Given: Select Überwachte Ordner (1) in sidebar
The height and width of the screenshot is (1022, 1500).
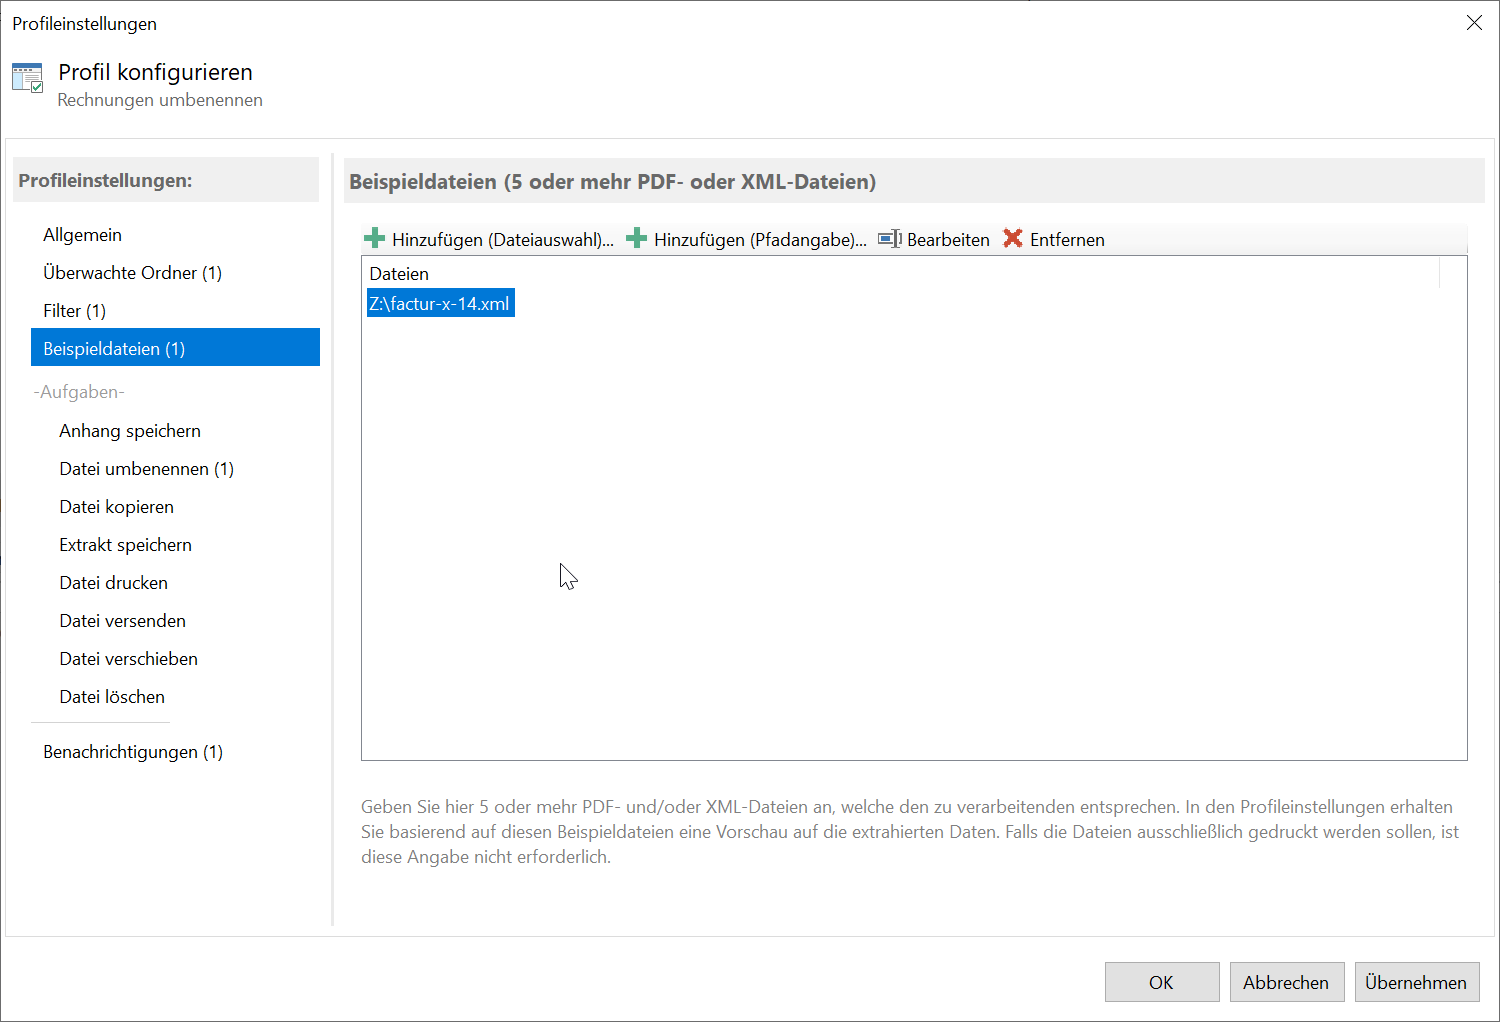Looking at the screenshot, I should click(132, 273).
